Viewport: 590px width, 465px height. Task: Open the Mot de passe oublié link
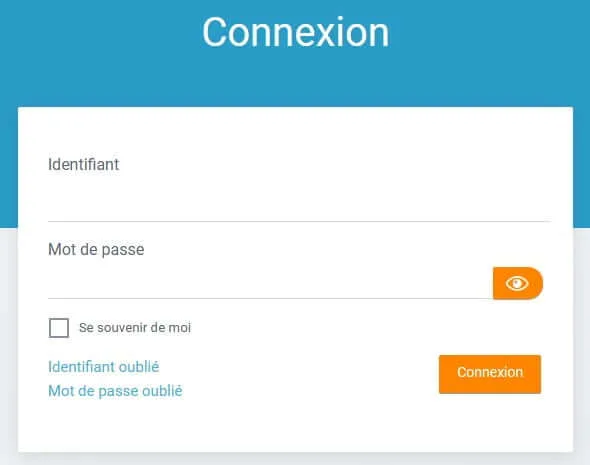pyautogui.click(x=115, y=391)
